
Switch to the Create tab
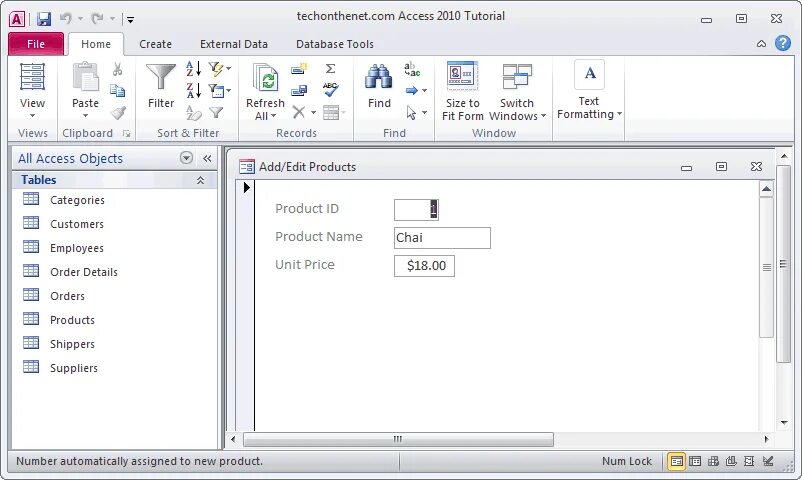(x=155, y=44)
